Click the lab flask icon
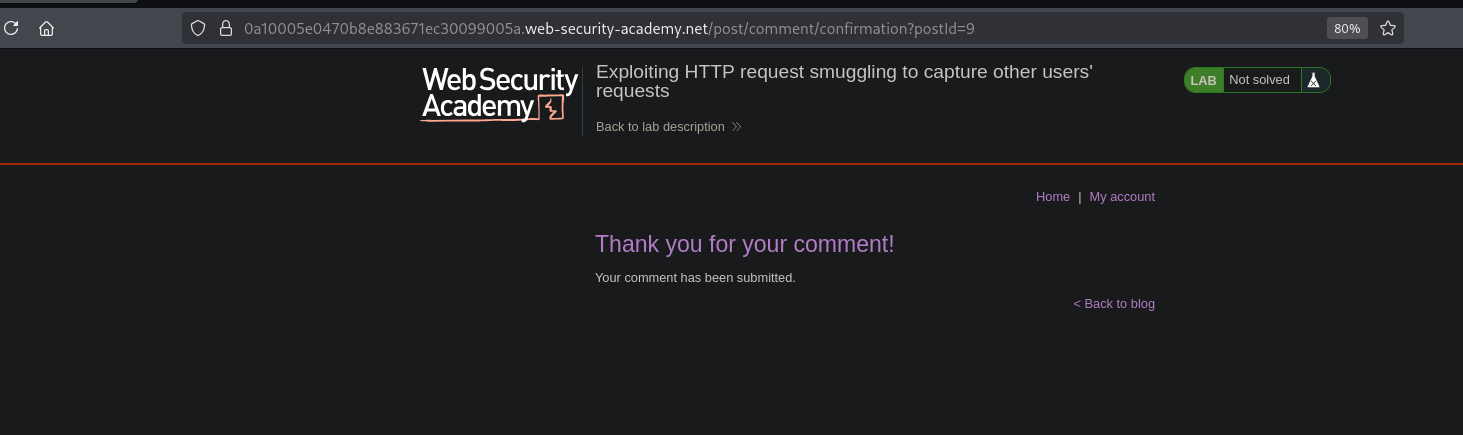1463x435 pixels. point(1314,80)
